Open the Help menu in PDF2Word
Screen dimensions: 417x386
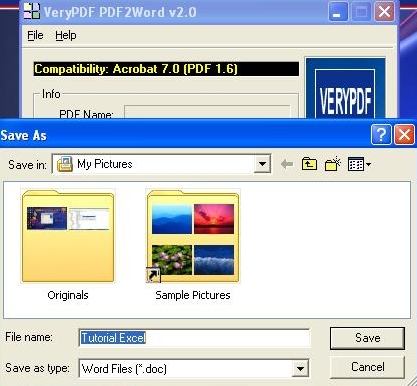click(66, 35)
